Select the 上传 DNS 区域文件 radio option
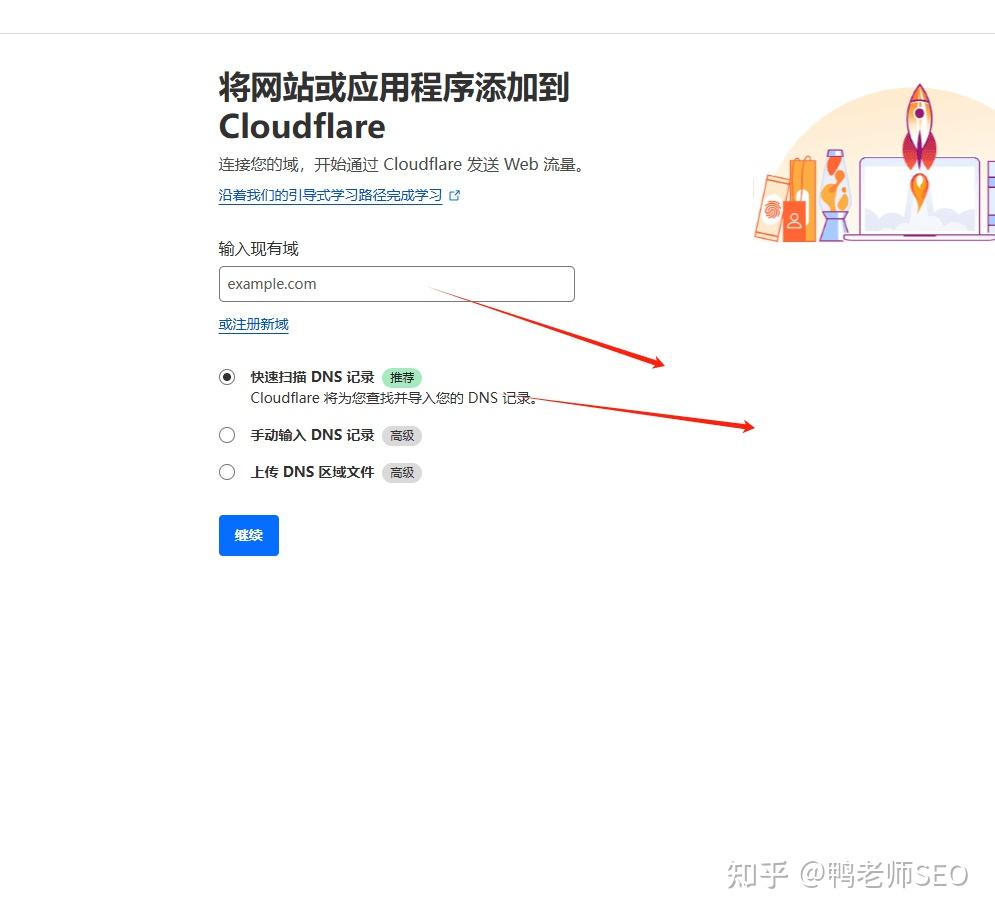995x915 pixels. (227, 471)
